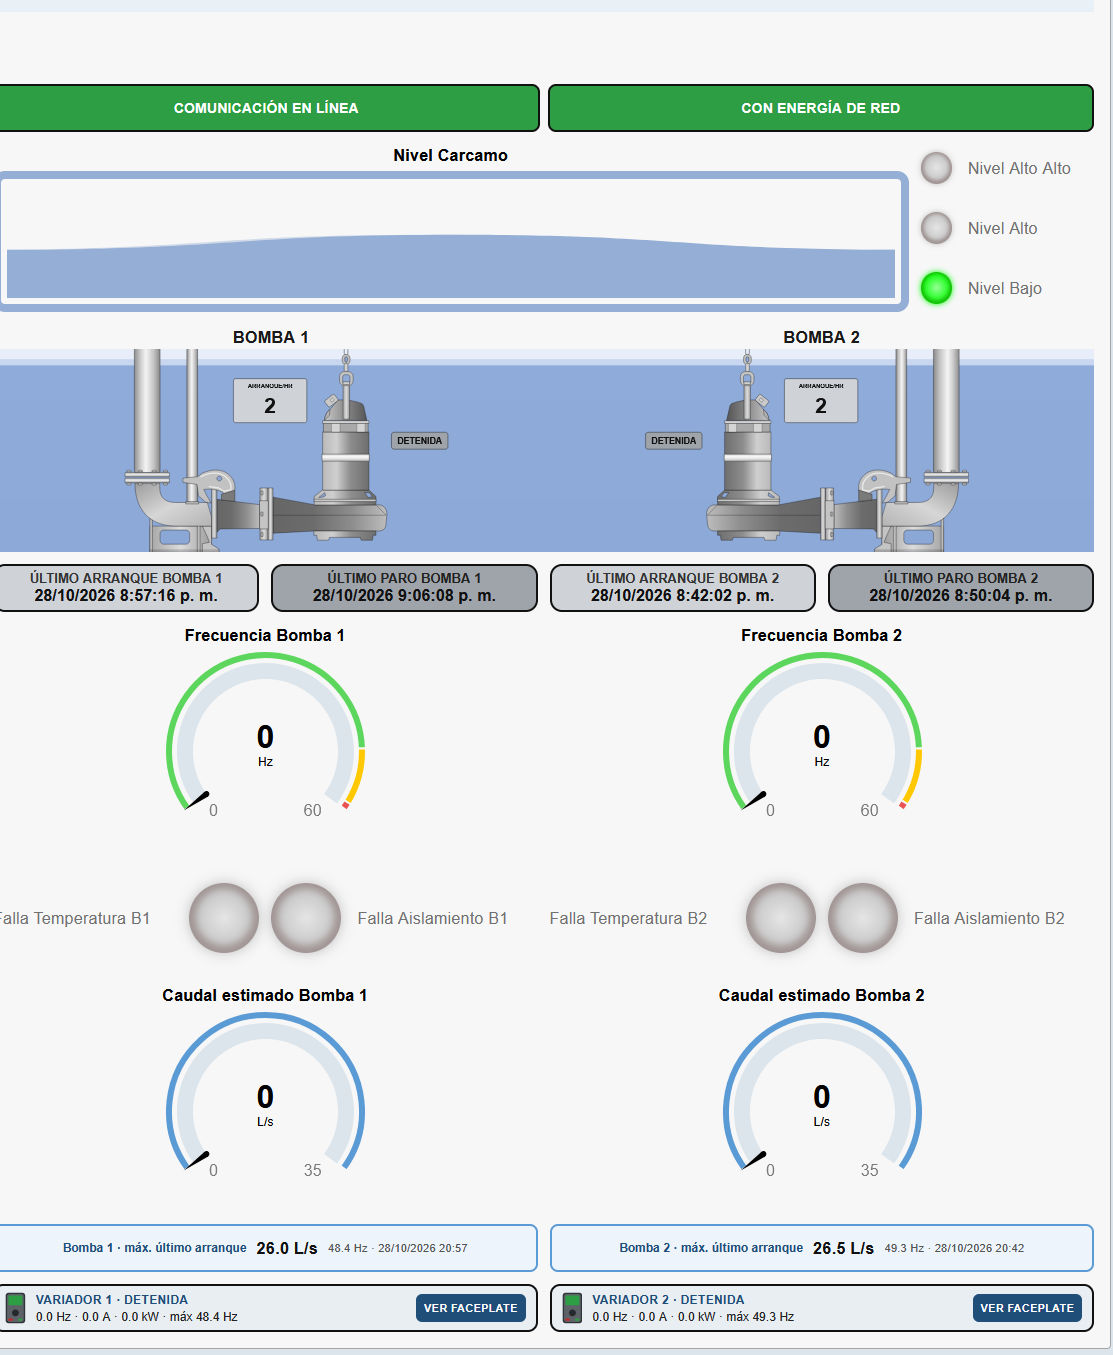
Task: Open faceplate for Variador 1
Action: click(x=471, y=1308)
